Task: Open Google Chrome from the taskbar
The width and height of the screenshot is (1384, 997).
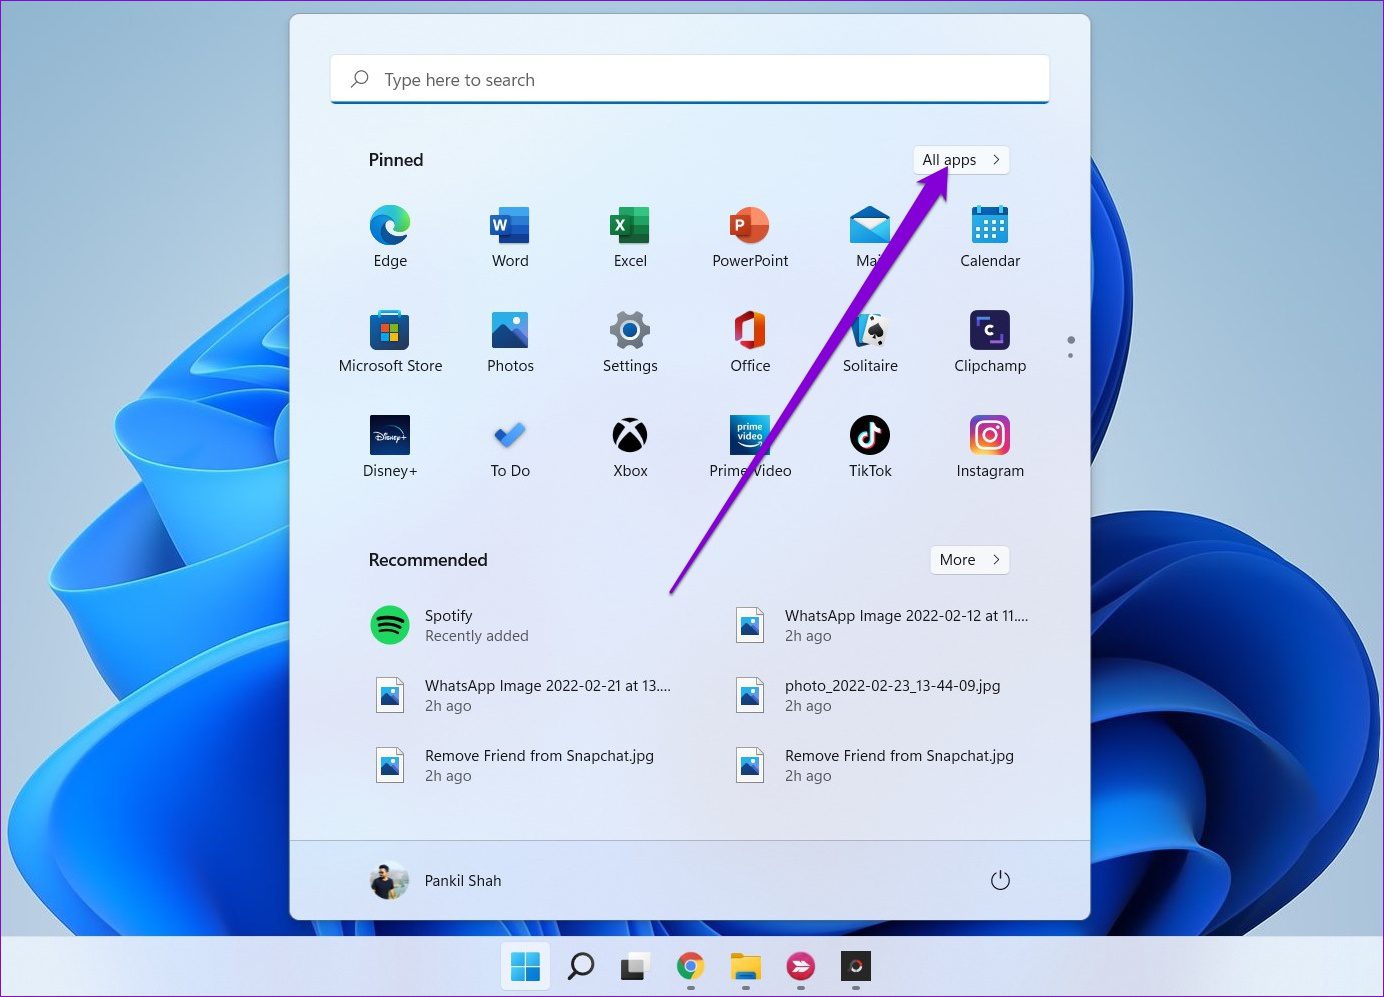Action: click(x=689, y=967)
